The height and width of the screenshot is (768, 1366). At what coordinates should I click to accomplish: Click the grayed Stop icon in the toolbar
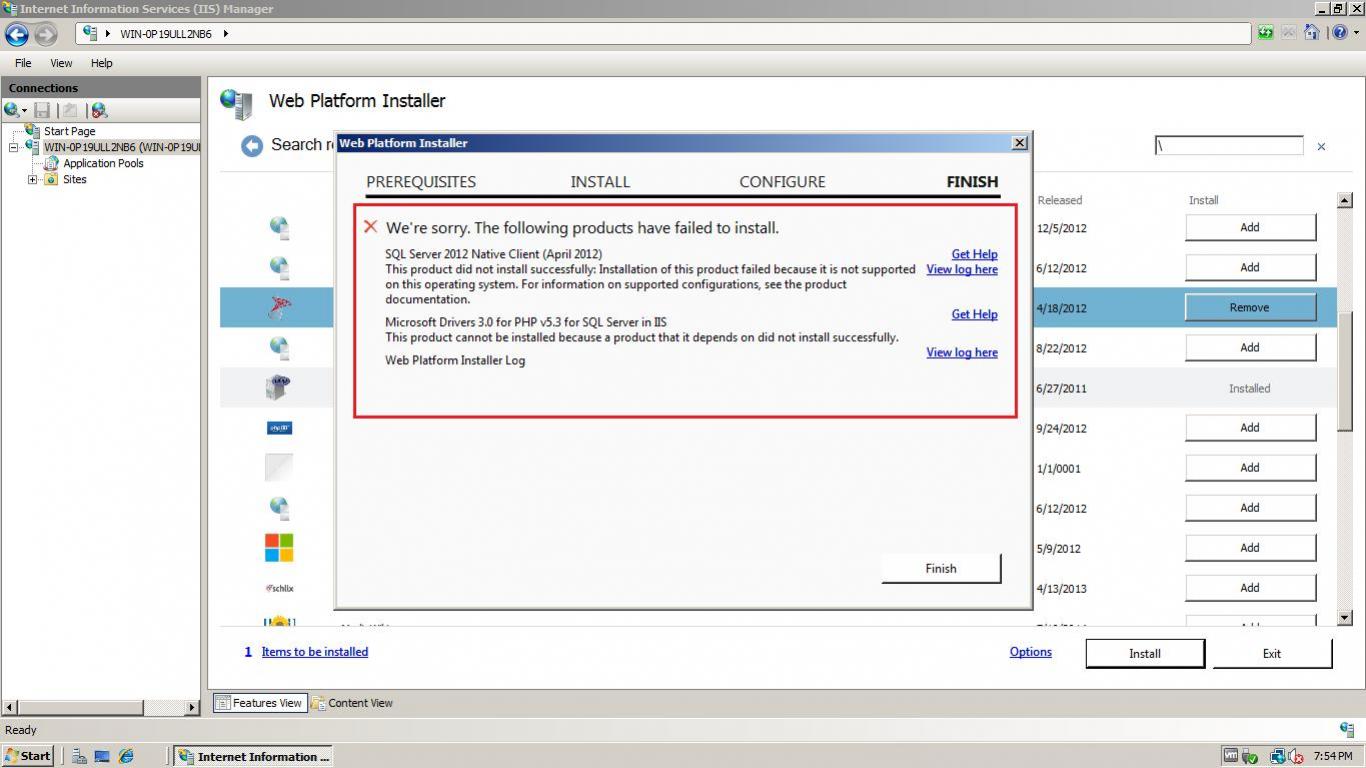[x=1288, y=33]
